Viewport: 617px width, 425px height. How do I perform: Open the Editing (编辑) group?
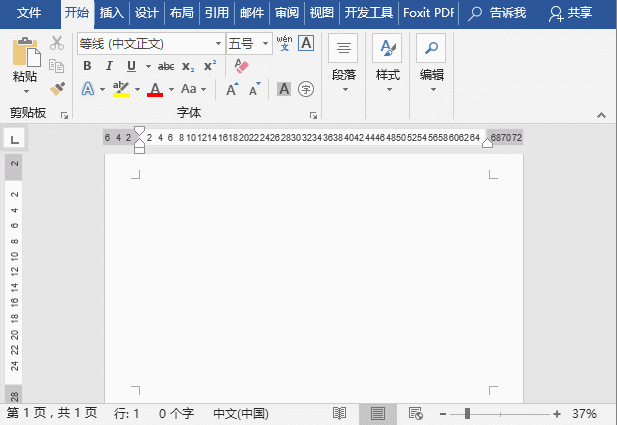[x=432, y=64]
